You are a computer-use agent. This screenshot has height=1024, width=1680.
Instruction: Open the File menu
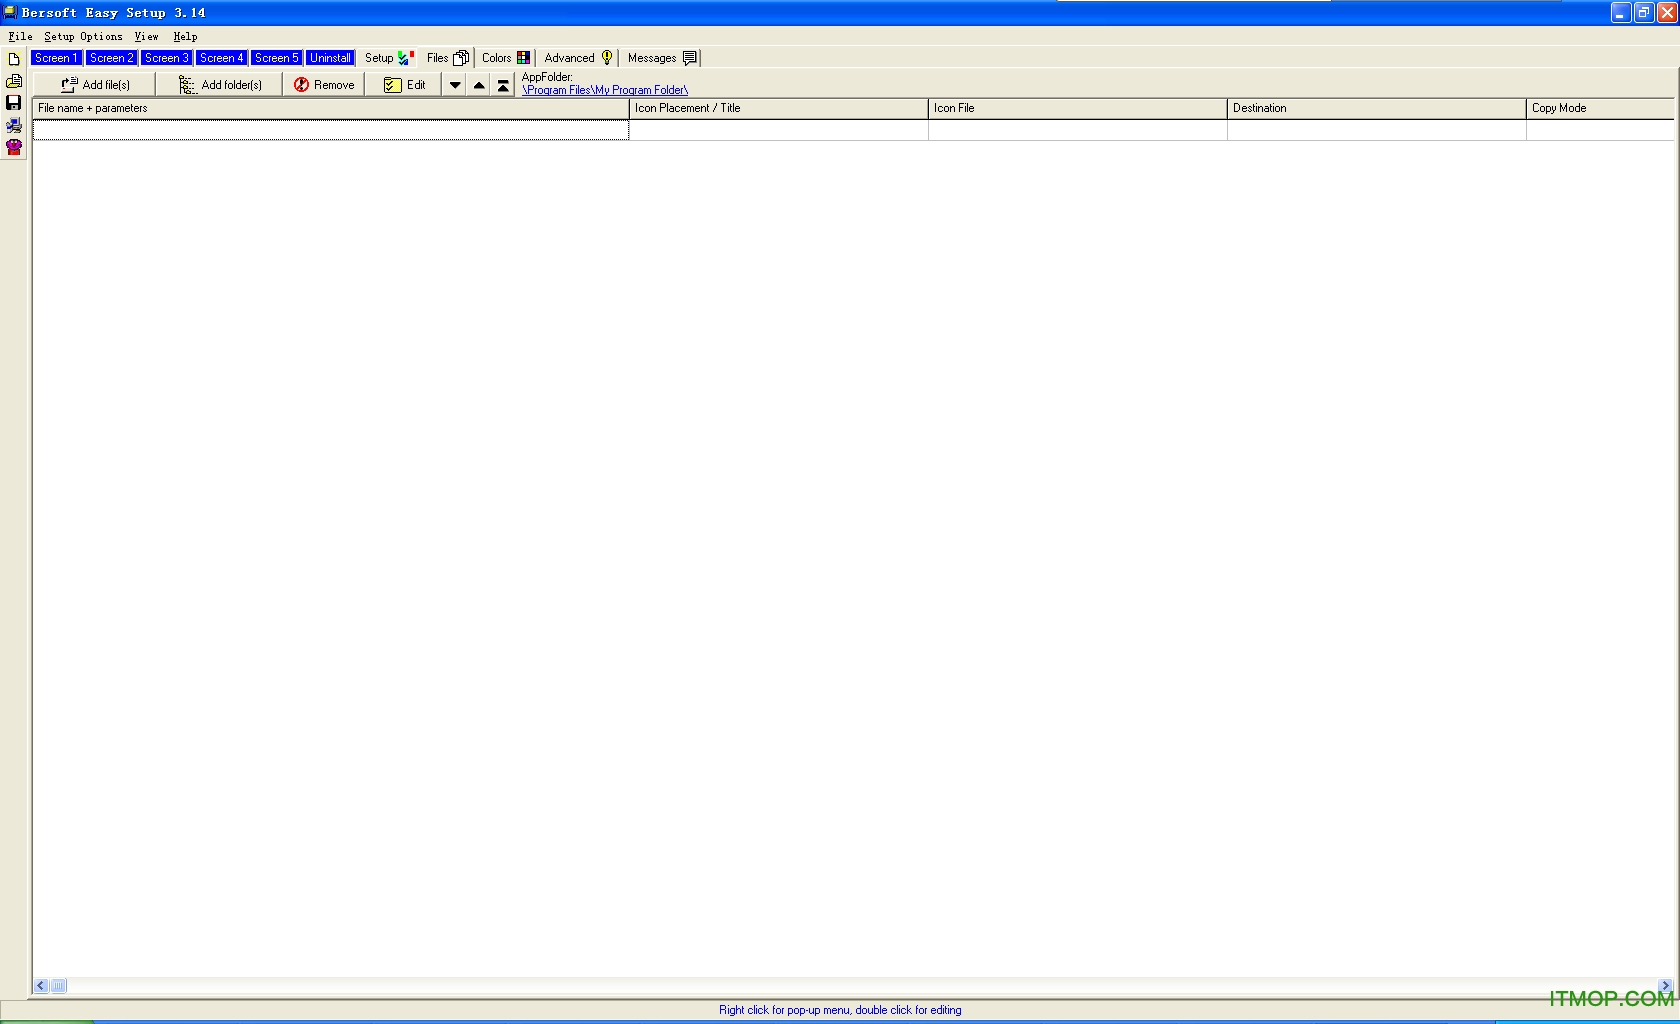click(20, 36)
